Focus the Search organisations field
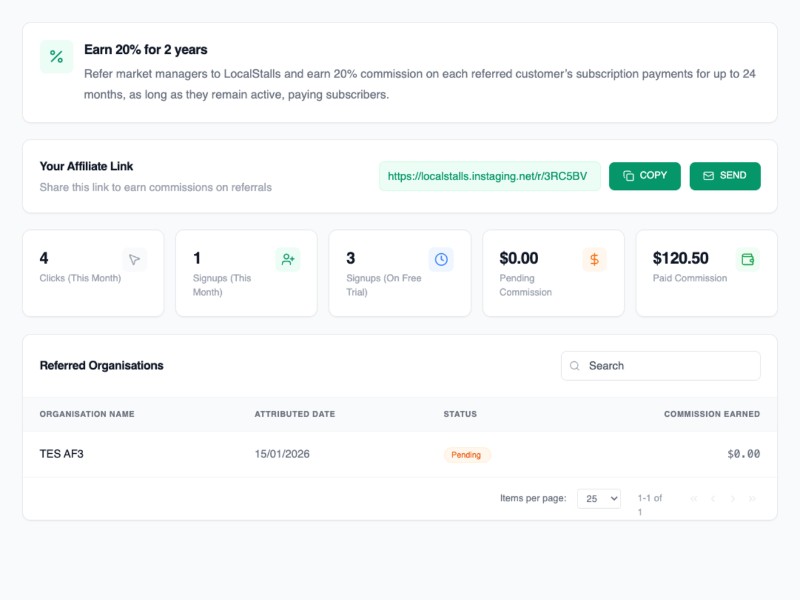The height and width of the screenshot is (600, 800). 670,366
